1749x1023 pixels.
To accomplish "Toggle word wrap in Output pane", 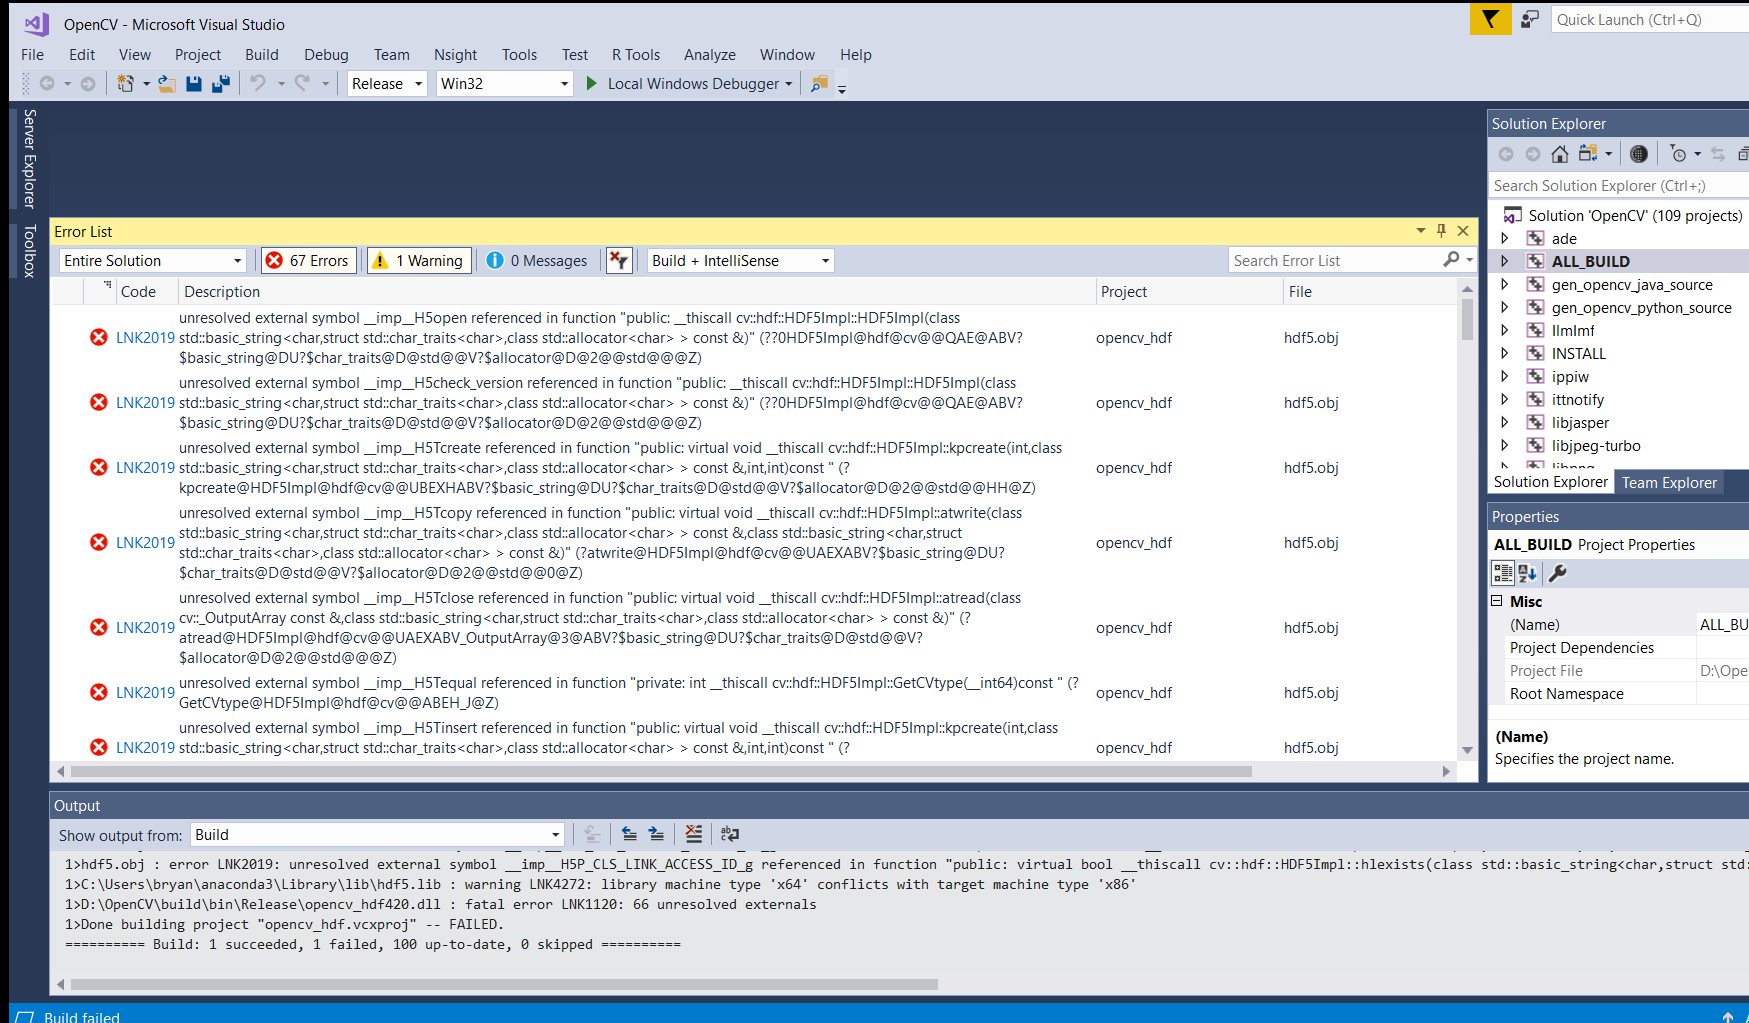I will [x=730, y=834].
